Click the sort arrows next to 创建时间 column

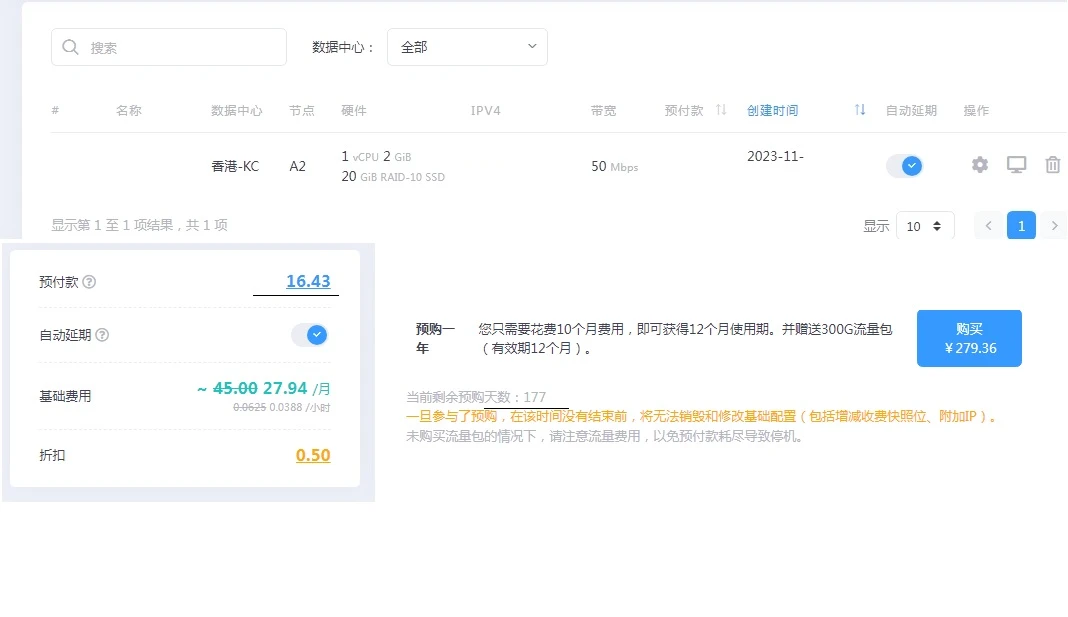[859, 110]
